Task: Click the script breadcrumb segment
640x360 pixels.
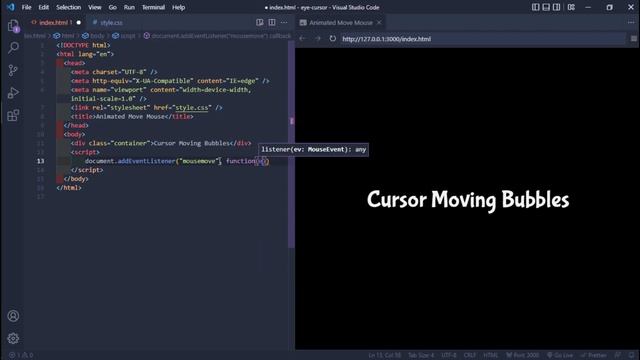Action: pos(124,36)
